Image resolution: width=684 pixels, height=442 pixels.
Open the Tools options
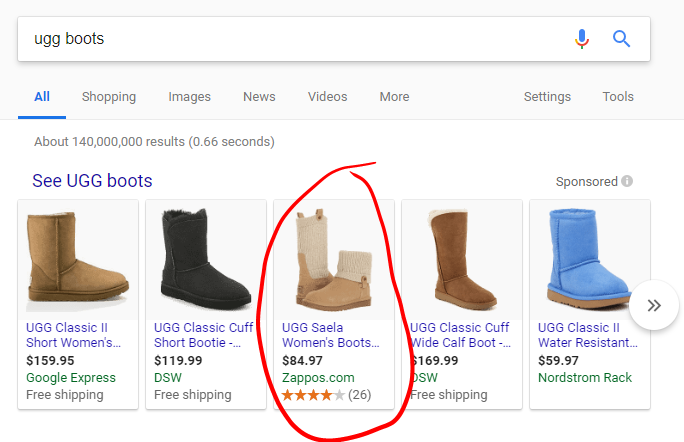coord(617,97)
